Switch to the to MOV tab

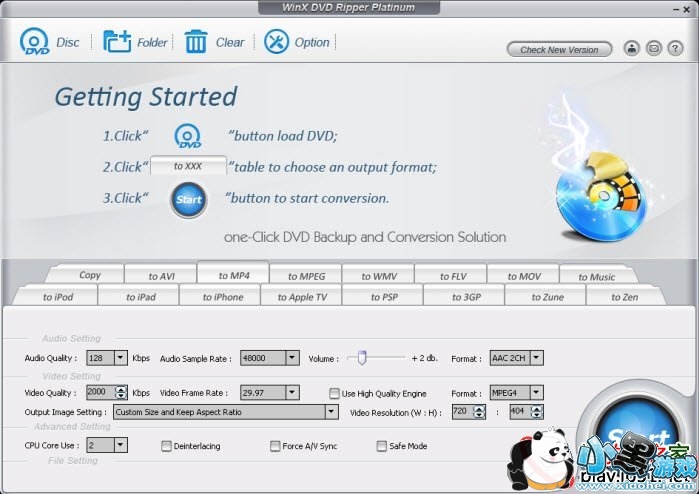pos(524,276)
